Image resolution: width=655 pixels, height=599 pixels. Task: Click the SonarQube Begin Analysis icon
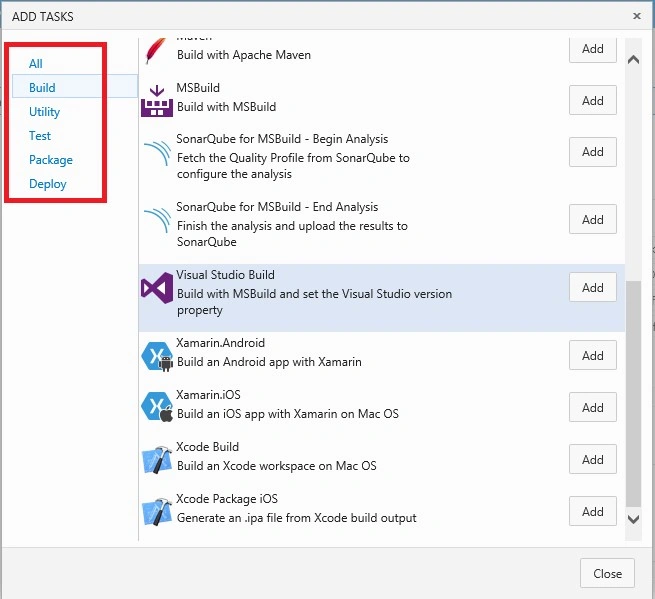click(x=157, y=153)
